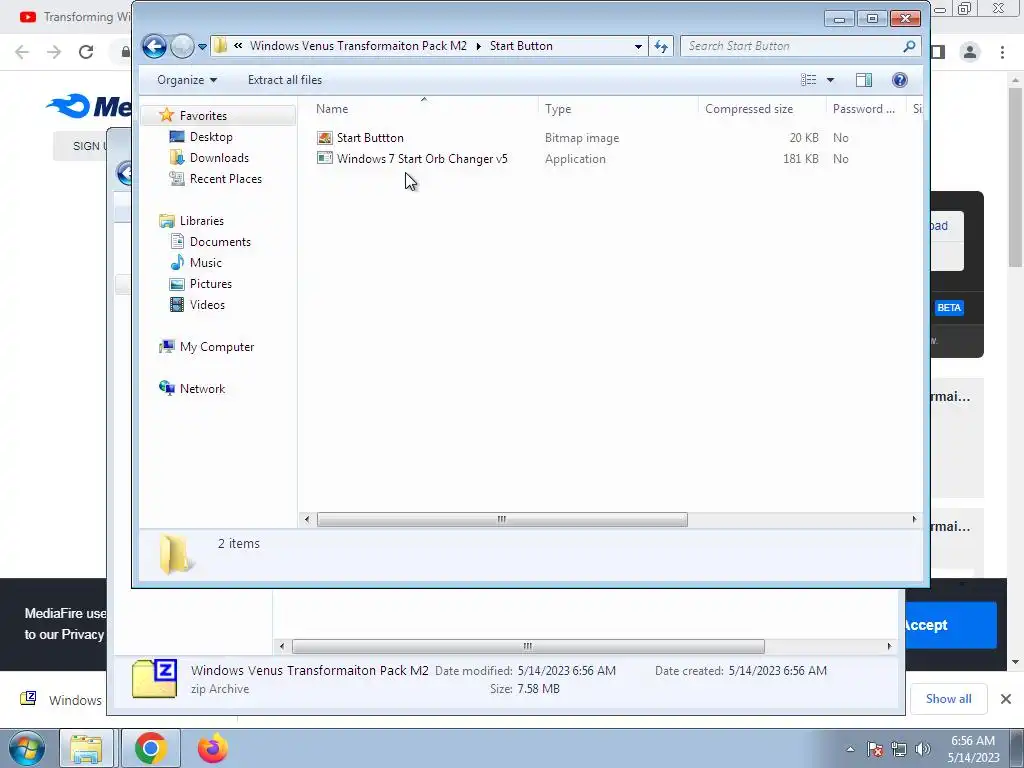Open the Explorer help icon

899,80
